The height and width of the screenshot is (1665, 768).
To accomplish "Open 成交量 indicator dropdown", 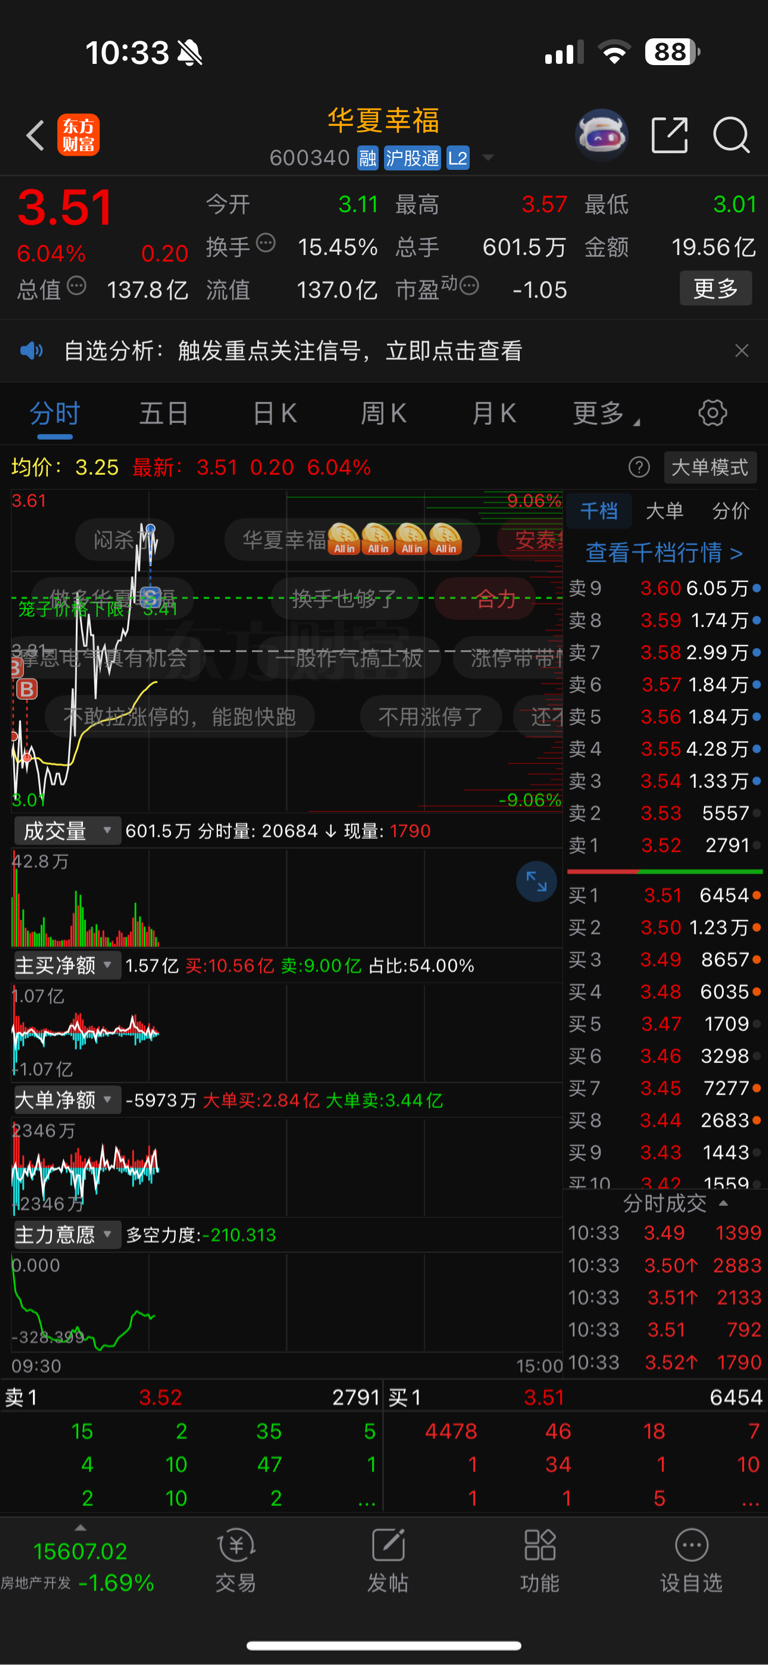I will tap(67, 831).
